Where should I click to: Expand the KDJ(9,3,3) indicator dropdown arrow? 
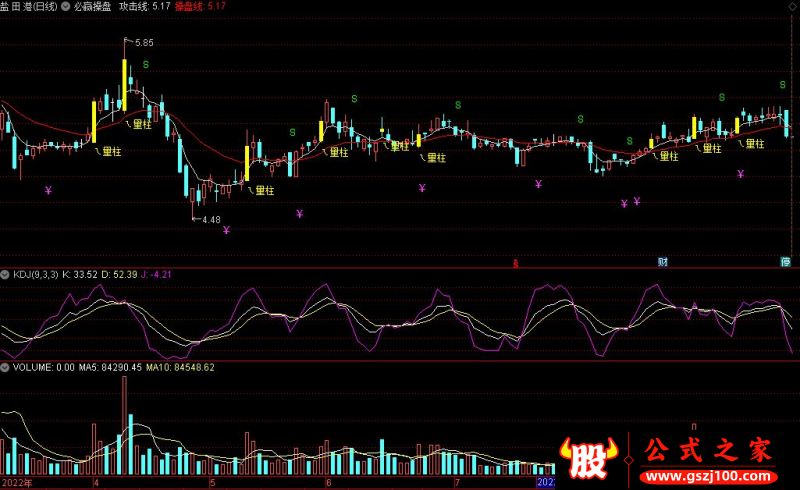click(x=5, y=275)
